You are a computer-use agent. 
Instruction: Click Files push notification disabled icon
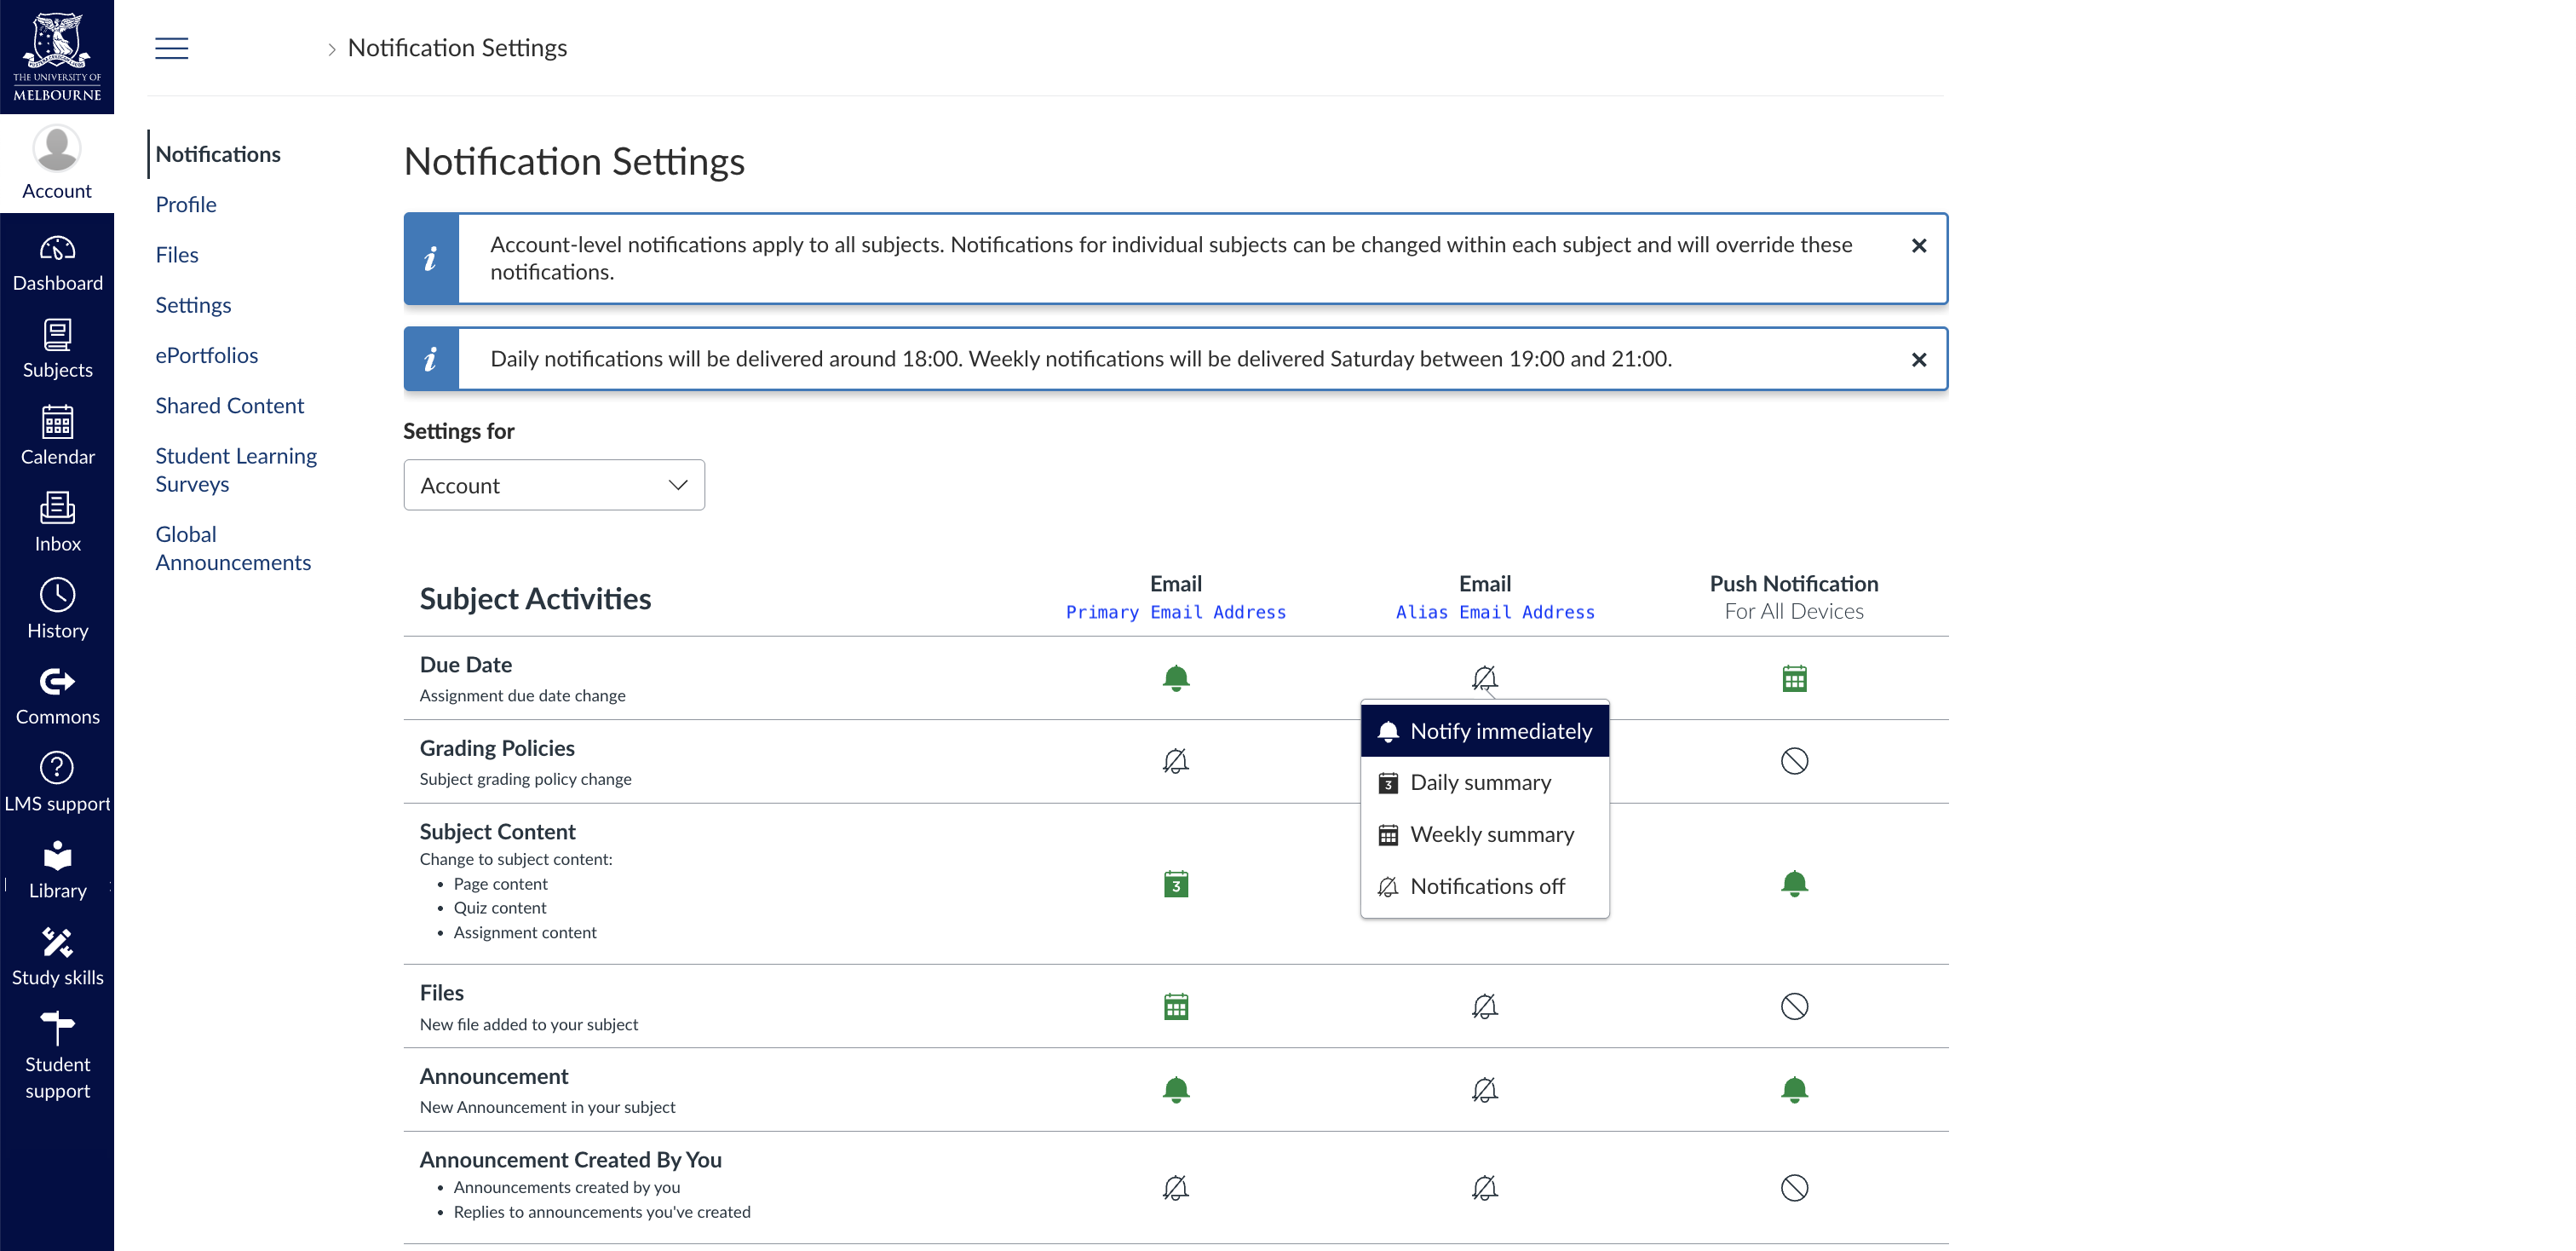coord(1794,1007)
